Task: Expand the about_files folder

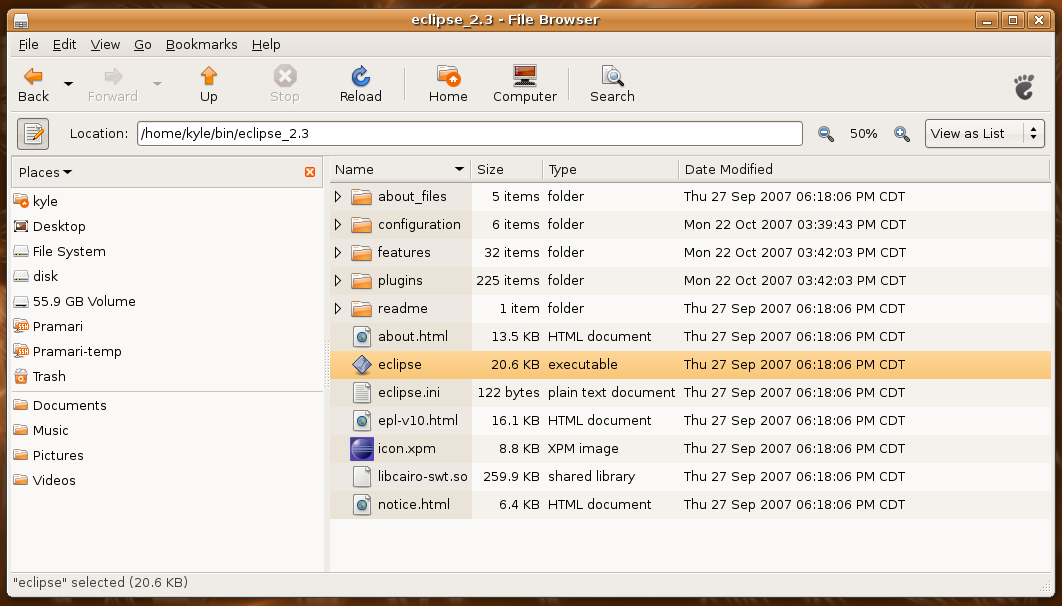Action: point(338,196)
